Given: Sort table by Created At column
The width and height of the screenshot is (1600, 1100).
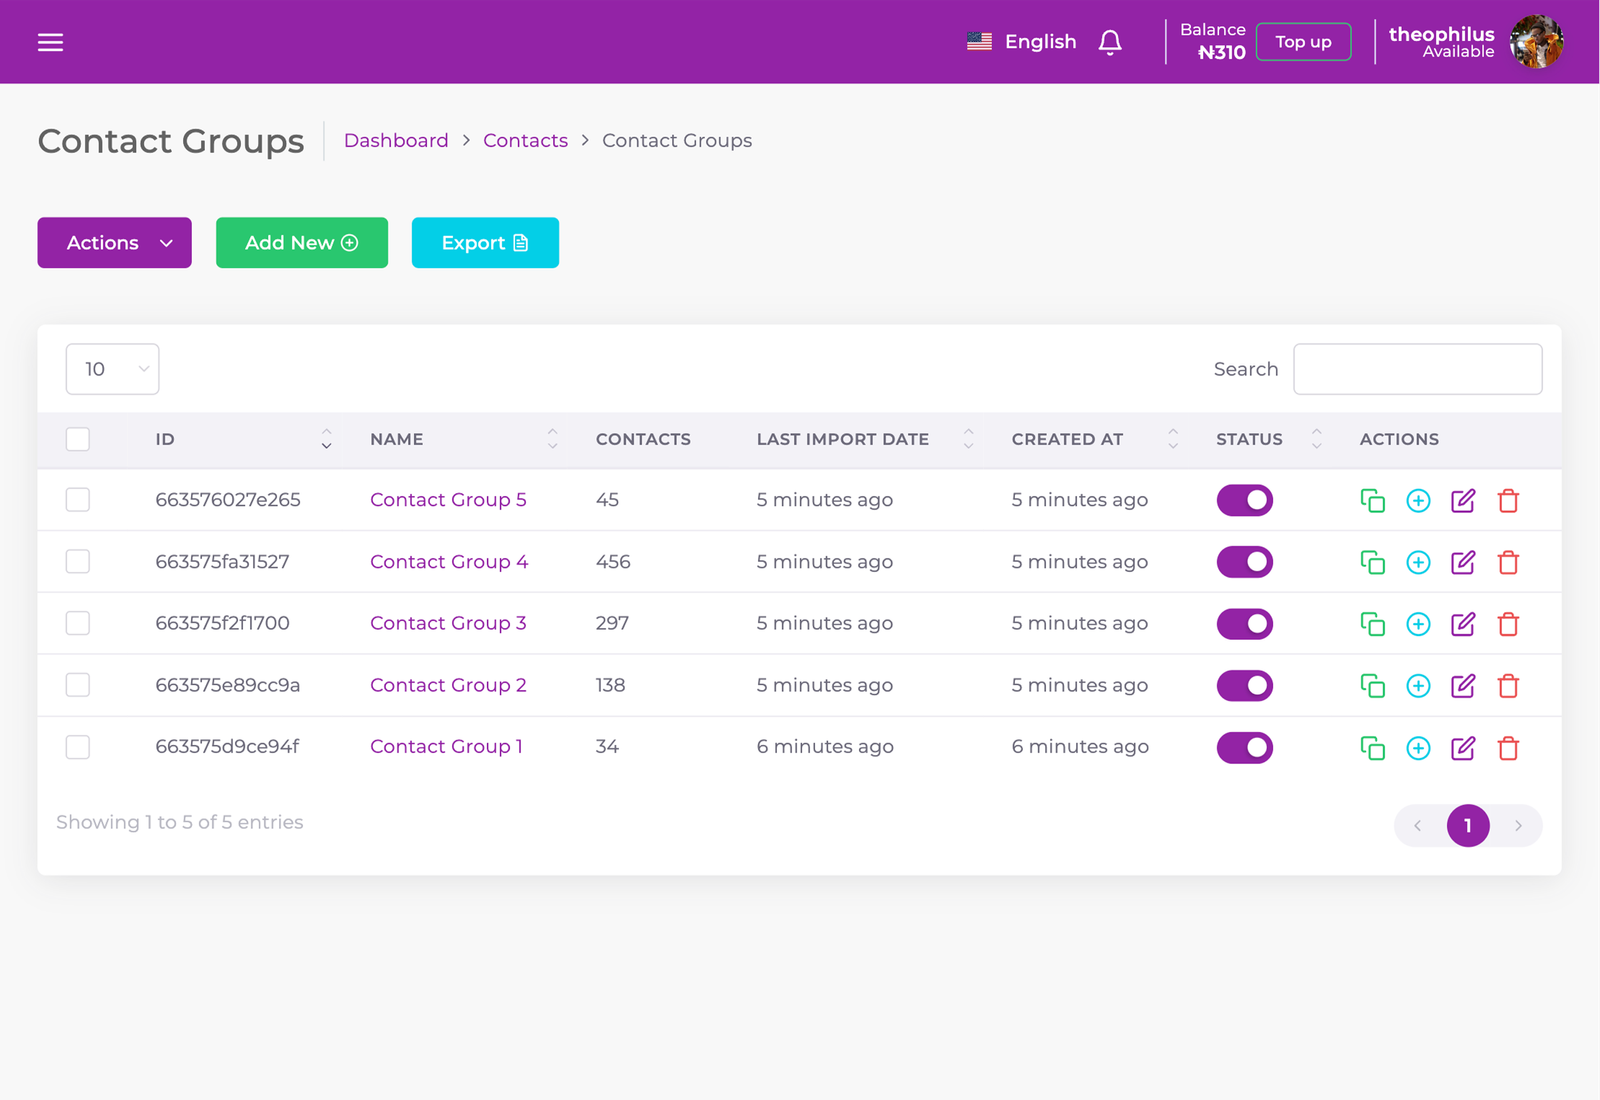Looking at the screenshot, I should point(1173,439).
